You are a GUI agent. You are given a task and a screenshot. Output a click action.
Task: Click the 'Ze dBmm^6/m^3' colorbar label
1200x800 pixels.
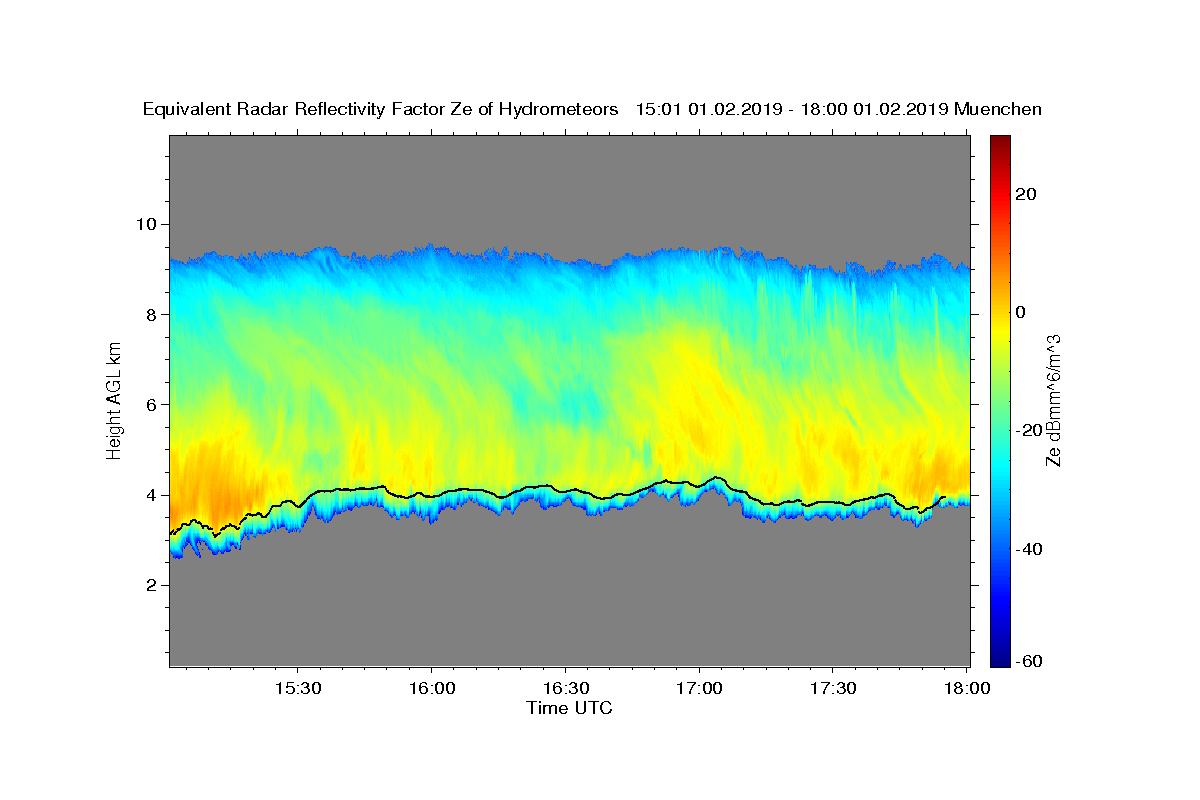pyautogui.click(x=1053, y=400)
